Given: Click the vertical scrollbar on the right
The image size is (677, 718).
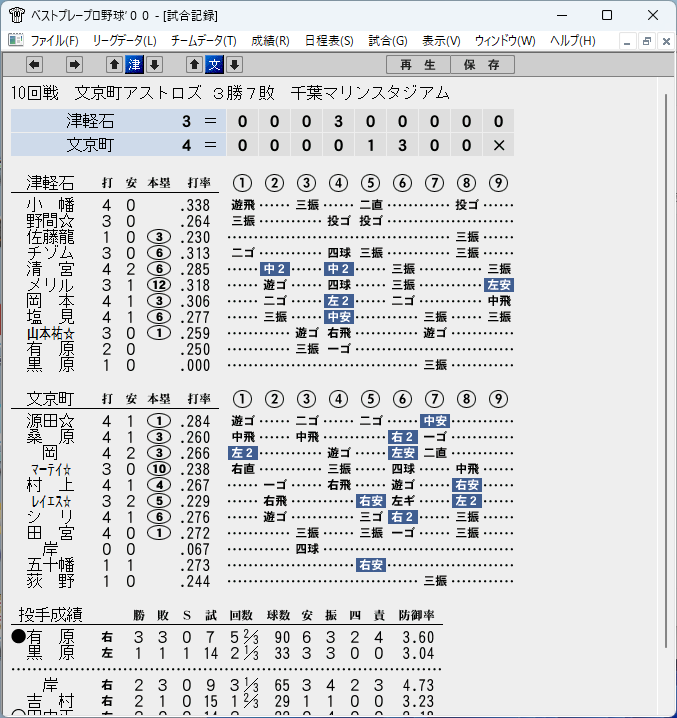Looking at the screenshot, I should [666, 371].
